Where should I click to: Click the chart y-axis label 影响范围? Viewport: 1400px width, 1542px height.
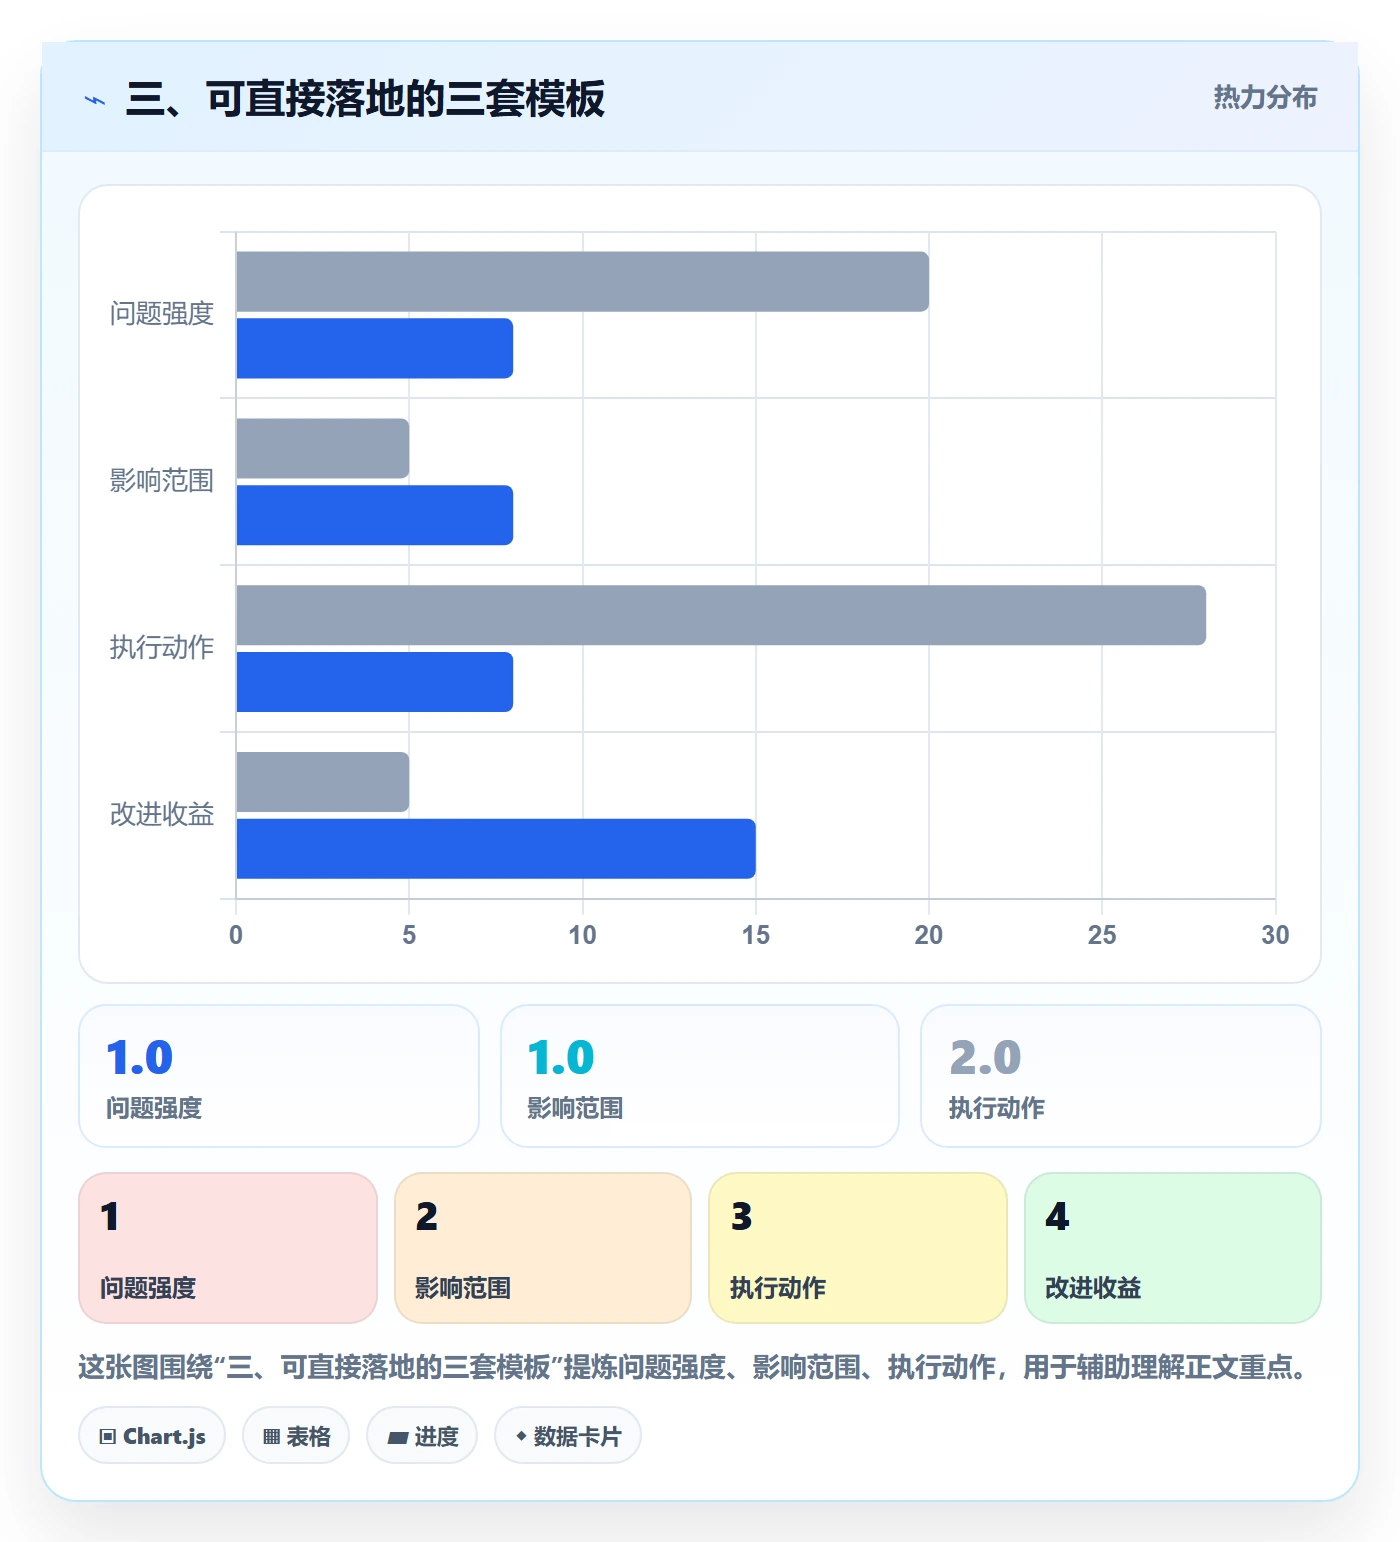[162, 481]
